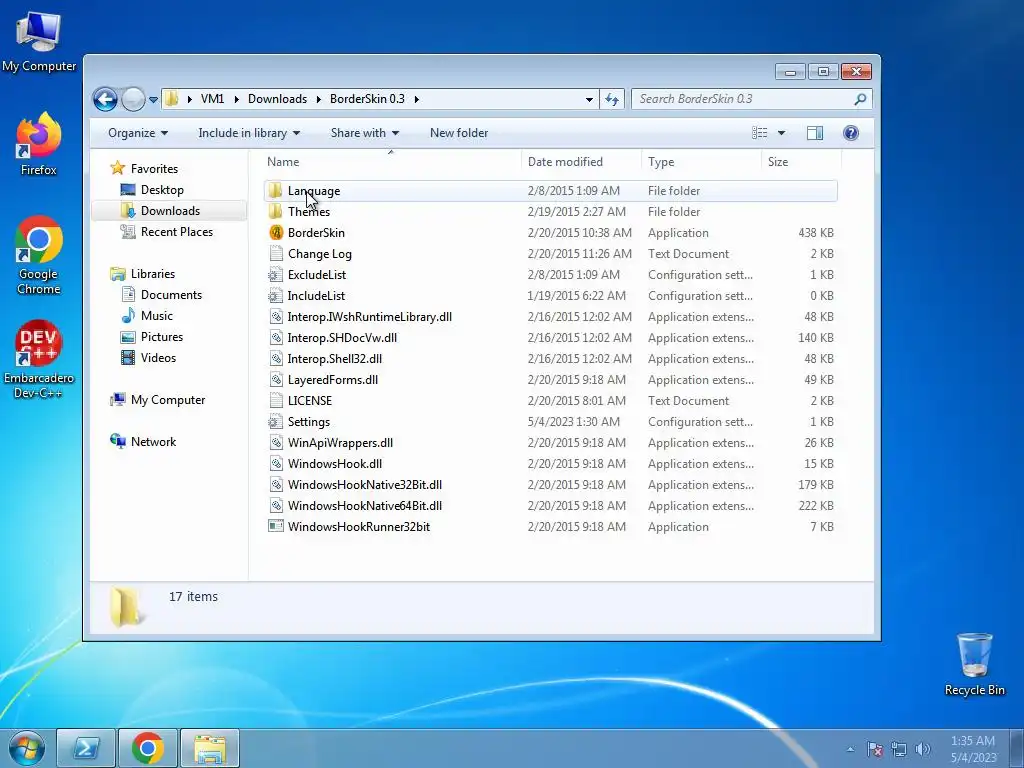Select Downloads under Favorites
This screenshot has height=768, width=1024.
click(x=170, y=211)
